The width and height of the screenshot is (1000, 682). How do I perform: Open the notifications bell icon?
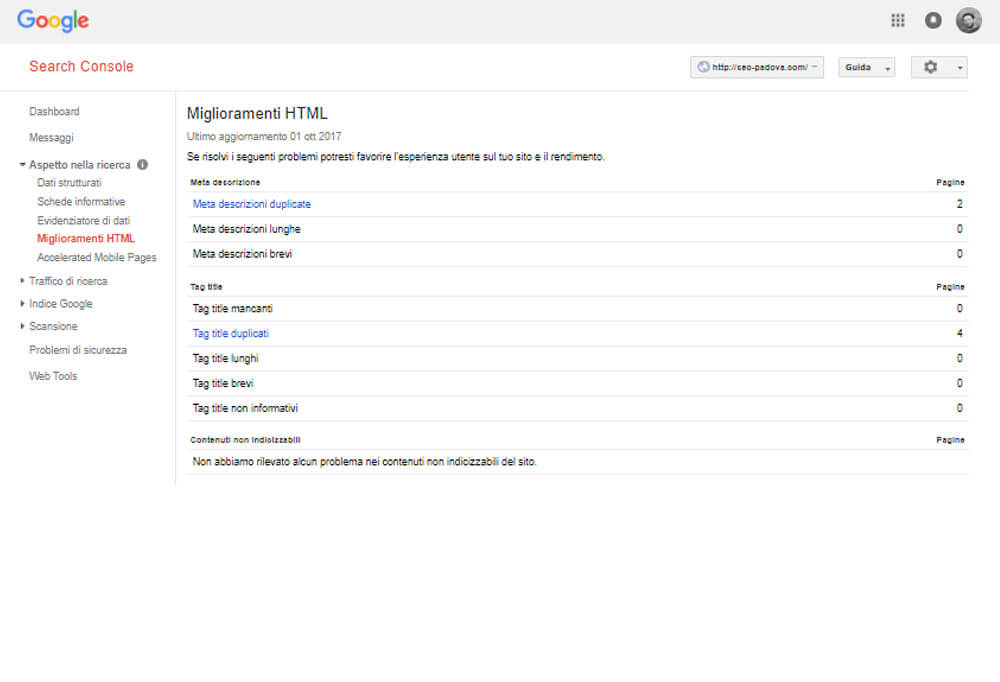click(x=932, y=20)
